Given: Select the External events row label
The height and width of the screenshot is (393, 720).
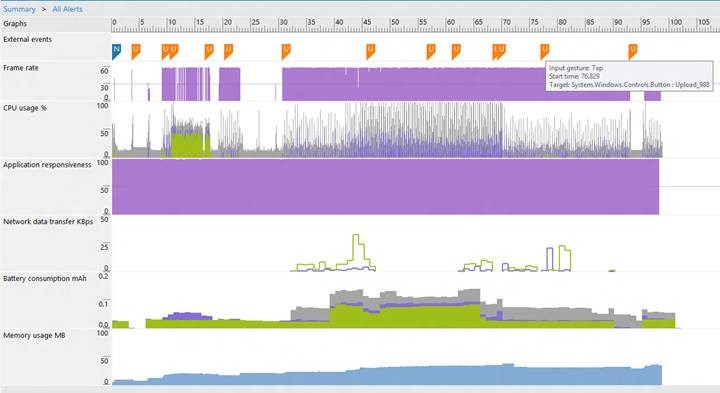Looking at the screenshot, I should [28, 39].
